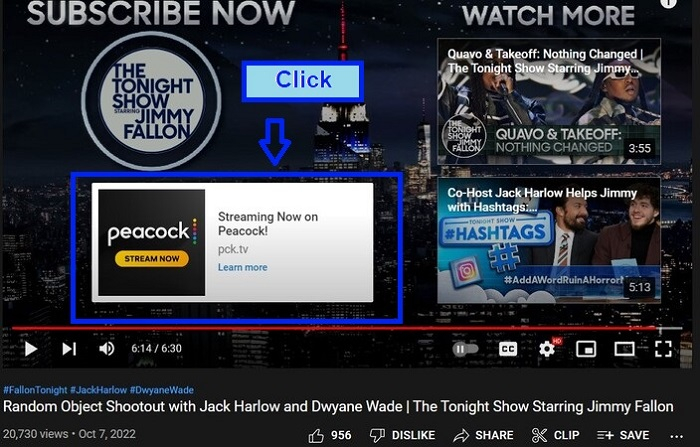Mute the video volume
The height and width of the screenshot is (447, 700).
106,349
